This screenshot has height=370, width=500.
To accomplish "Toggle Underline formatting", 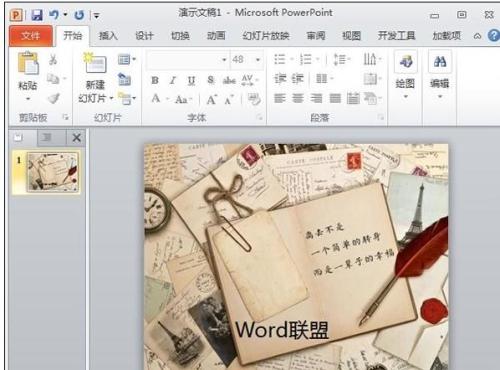I will [191, 80].
